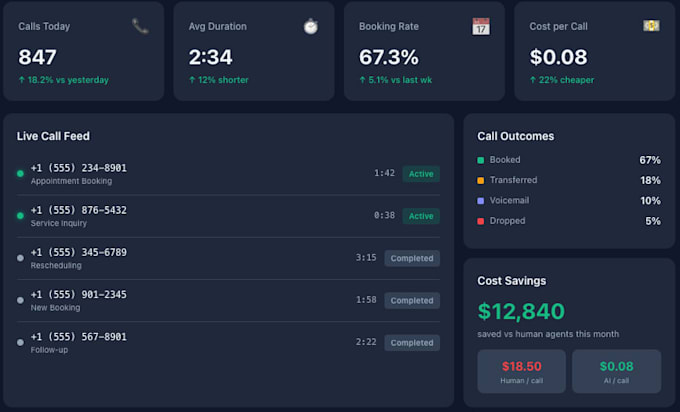Click the 18.2% vs yesterday trend
Image resolution: width=680 pixels, height=412 pixels.
[x=63, y=80]
